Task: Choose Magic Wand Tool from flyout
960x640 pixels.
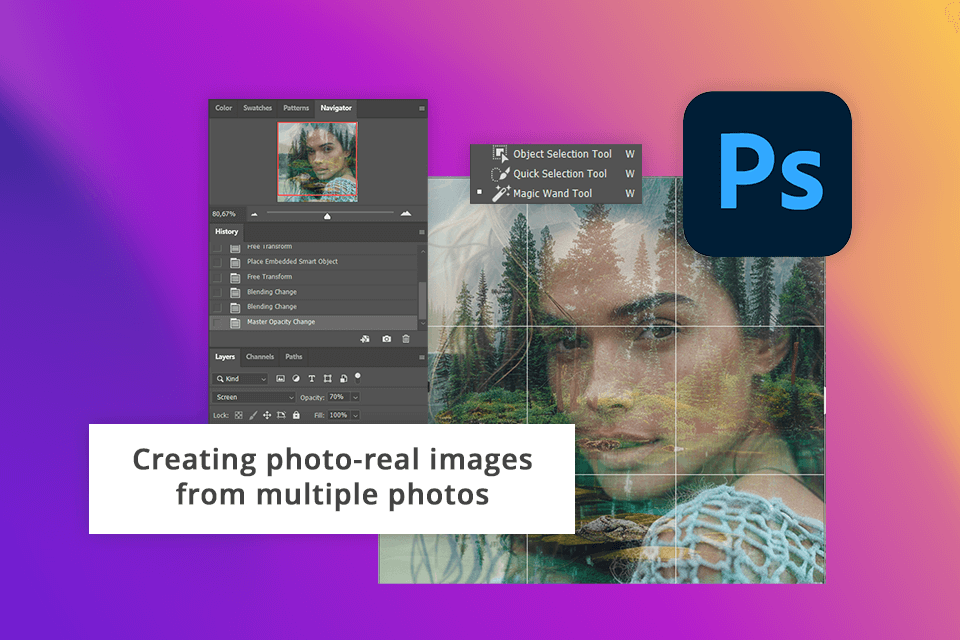Action: point(556,194)
